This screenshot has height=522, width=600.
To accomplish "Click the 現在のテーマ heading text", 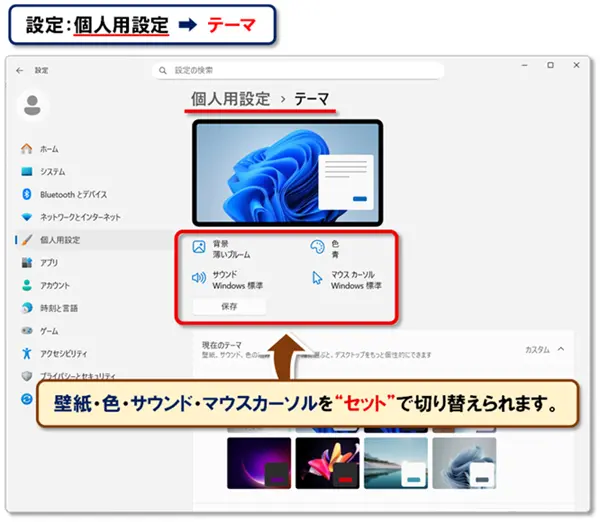I will tap(222, 345).
